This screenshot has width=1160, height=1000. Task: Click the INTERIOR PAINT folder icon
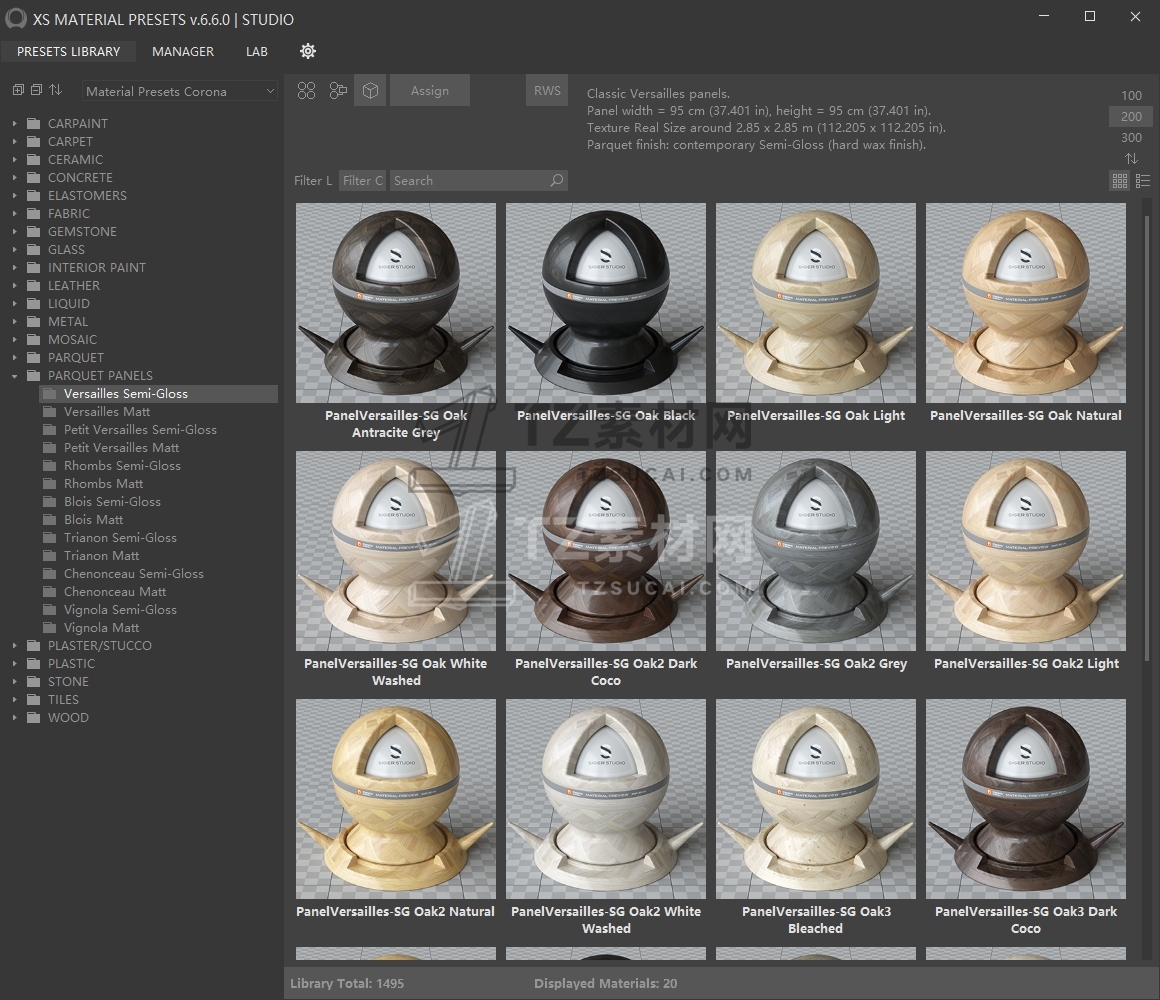click(x=33, y=267)
